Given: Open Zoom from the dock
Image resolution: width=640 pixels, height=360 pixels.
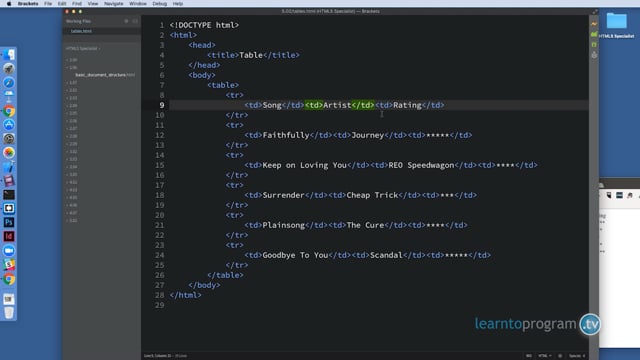Looking at the screenshot, I should click(9, 251).
